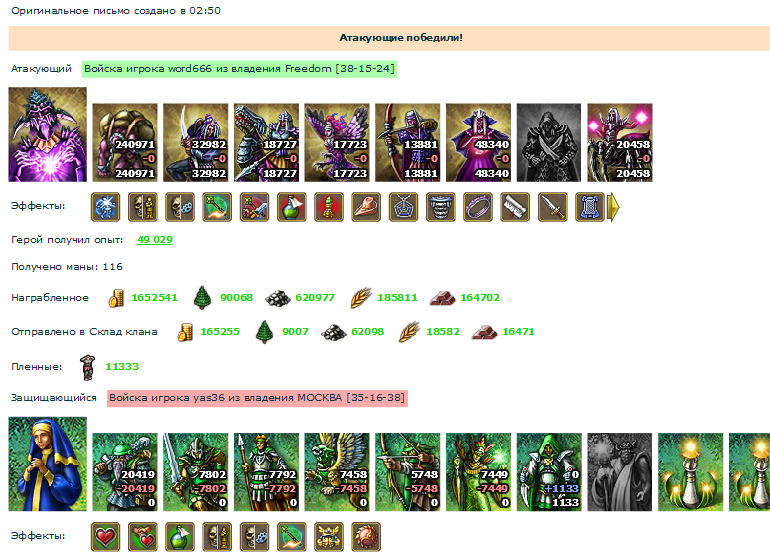
Task: Click the prisoner icon beside 11333
Action: point(87,367)
